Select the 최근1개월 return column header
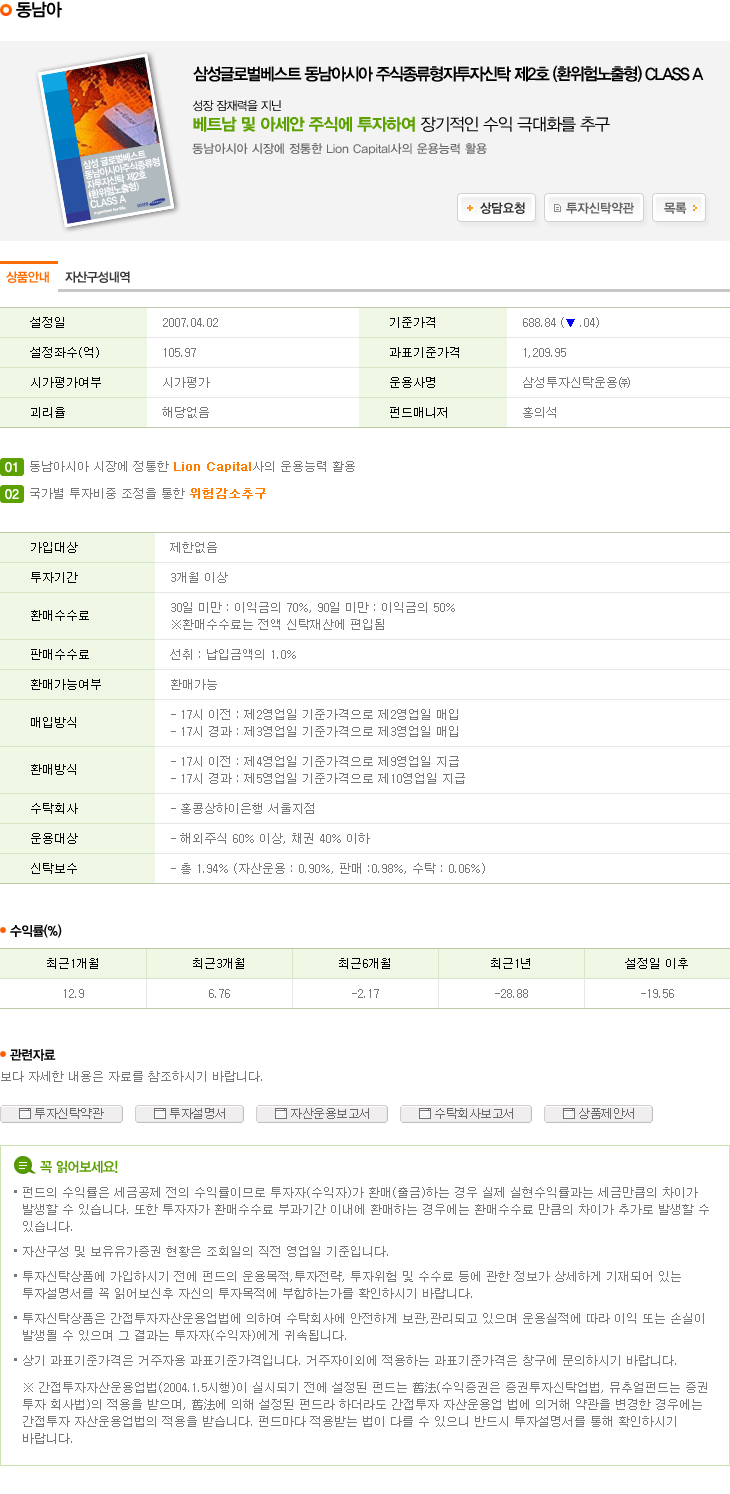 (x=73, y=963)
